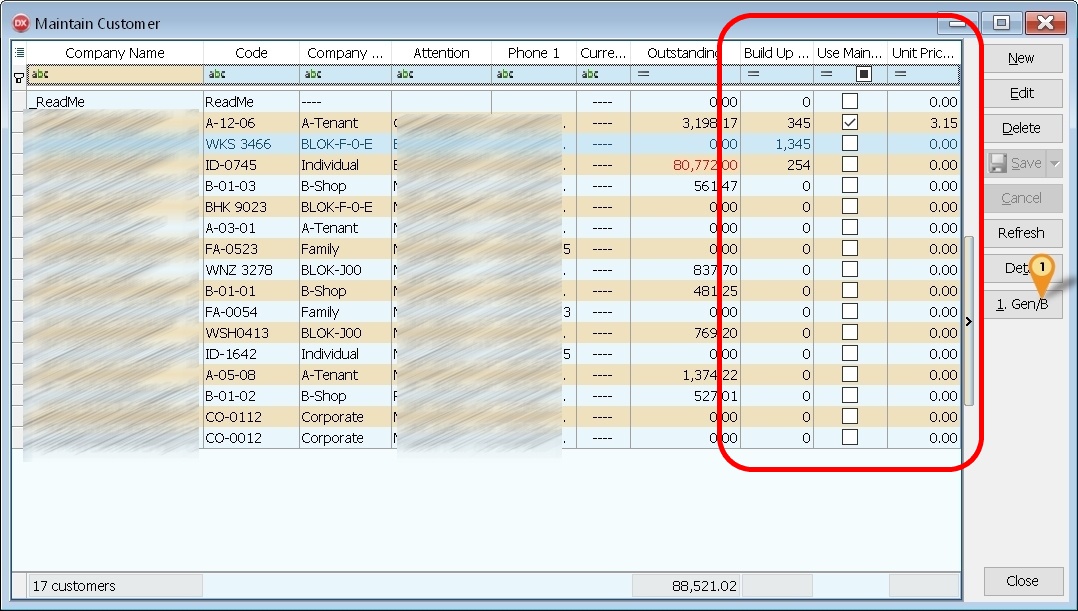Click the filter row funnel icon
Screen dimensions: 1078x611
coord(19,76)
